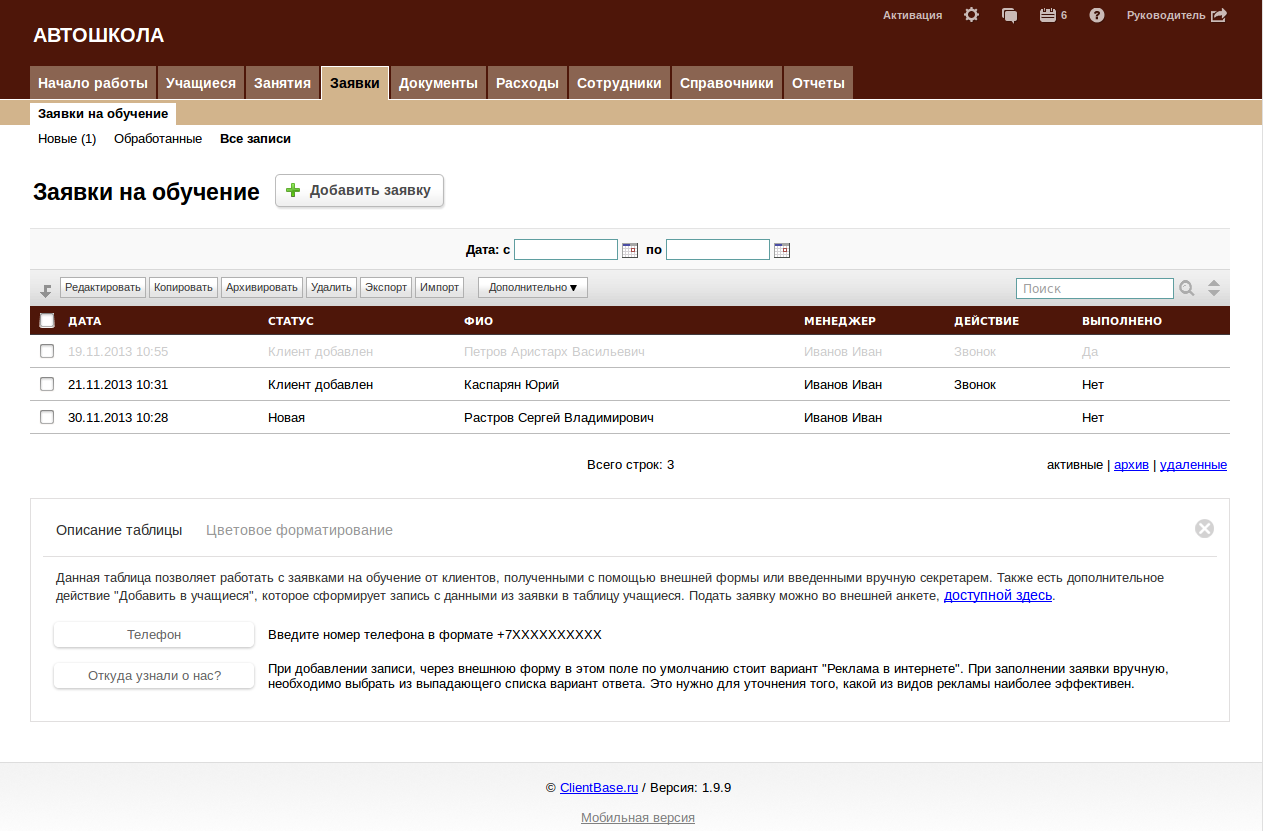The image size is (1263, 831).
Task: Click into the Поиск search field
Action: click(x=1094, y=288)
